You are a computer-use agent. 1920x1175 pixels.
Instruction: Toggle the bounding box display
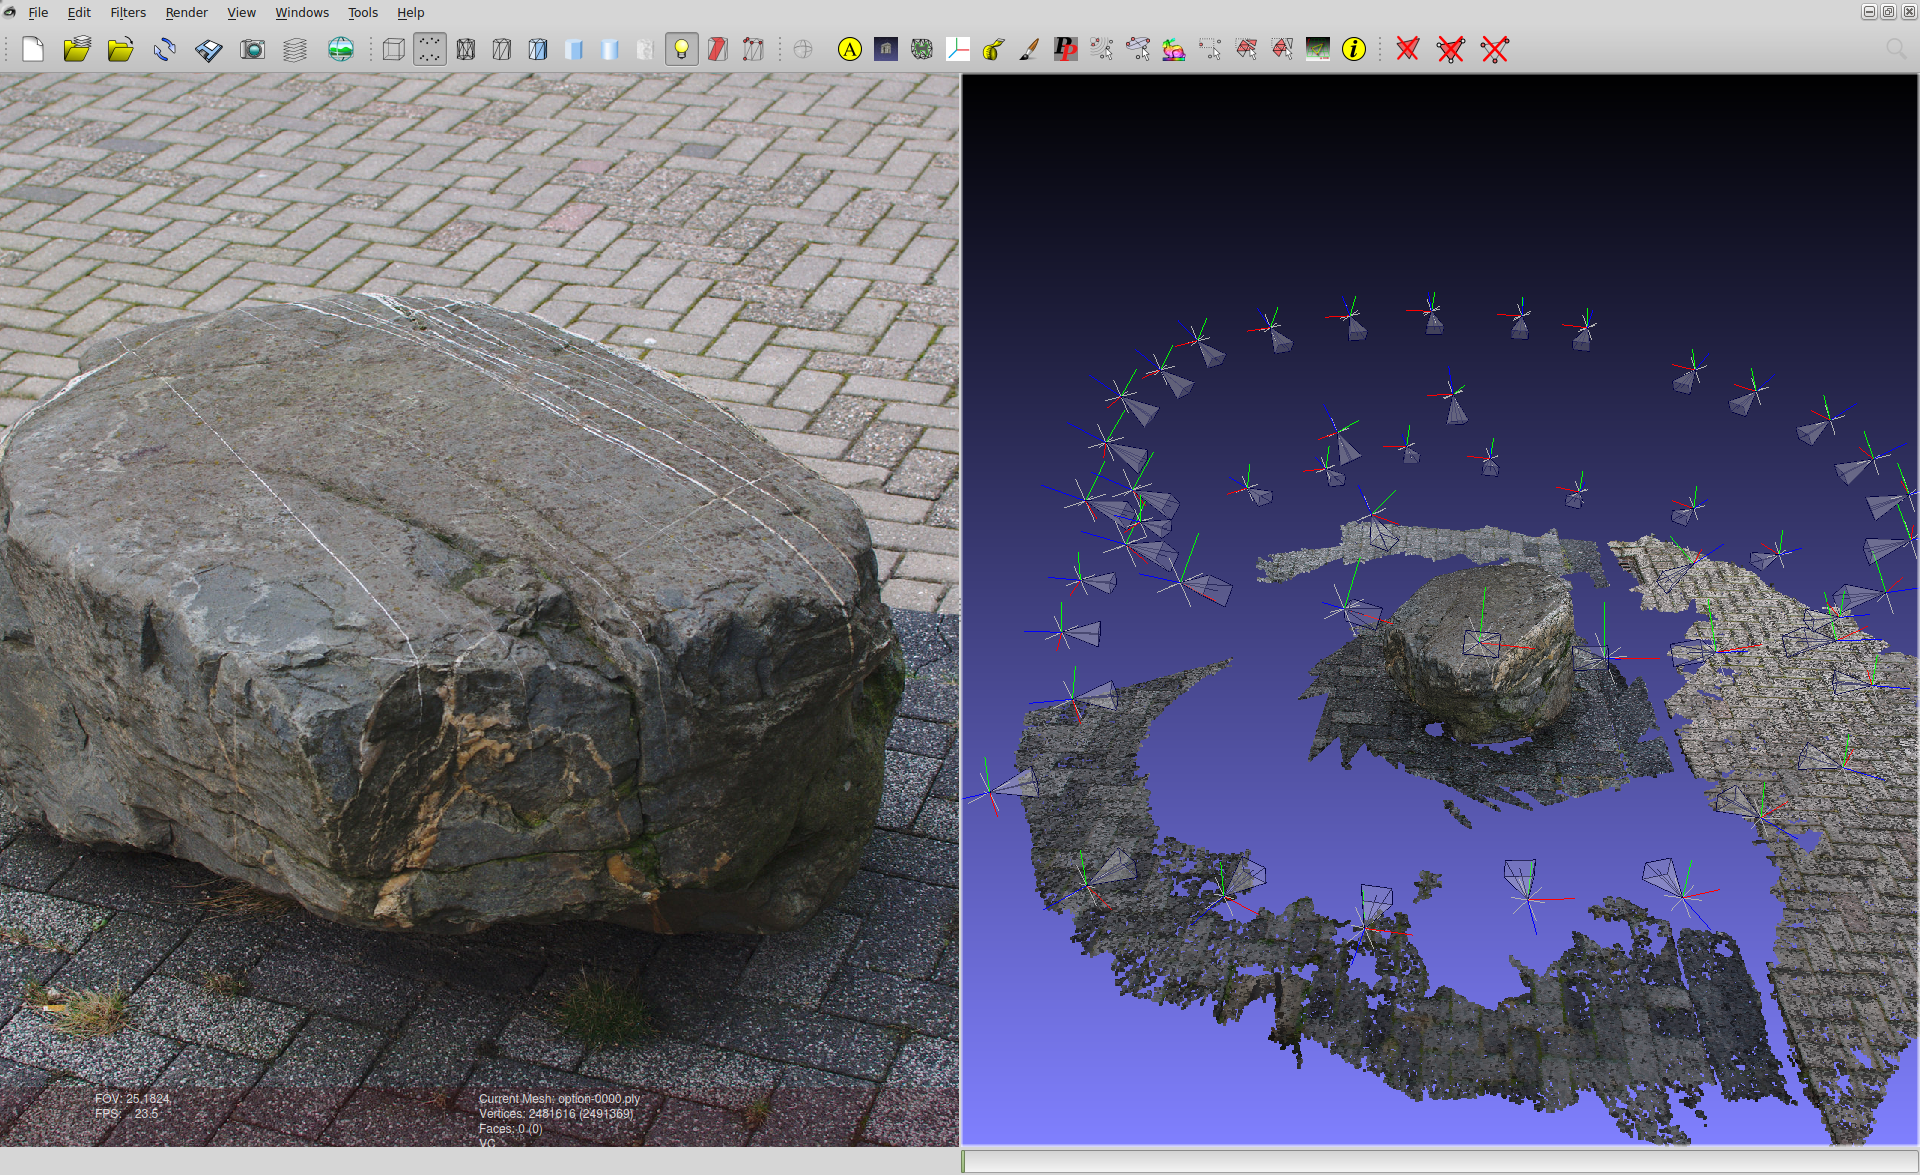[x=394, y=49]
